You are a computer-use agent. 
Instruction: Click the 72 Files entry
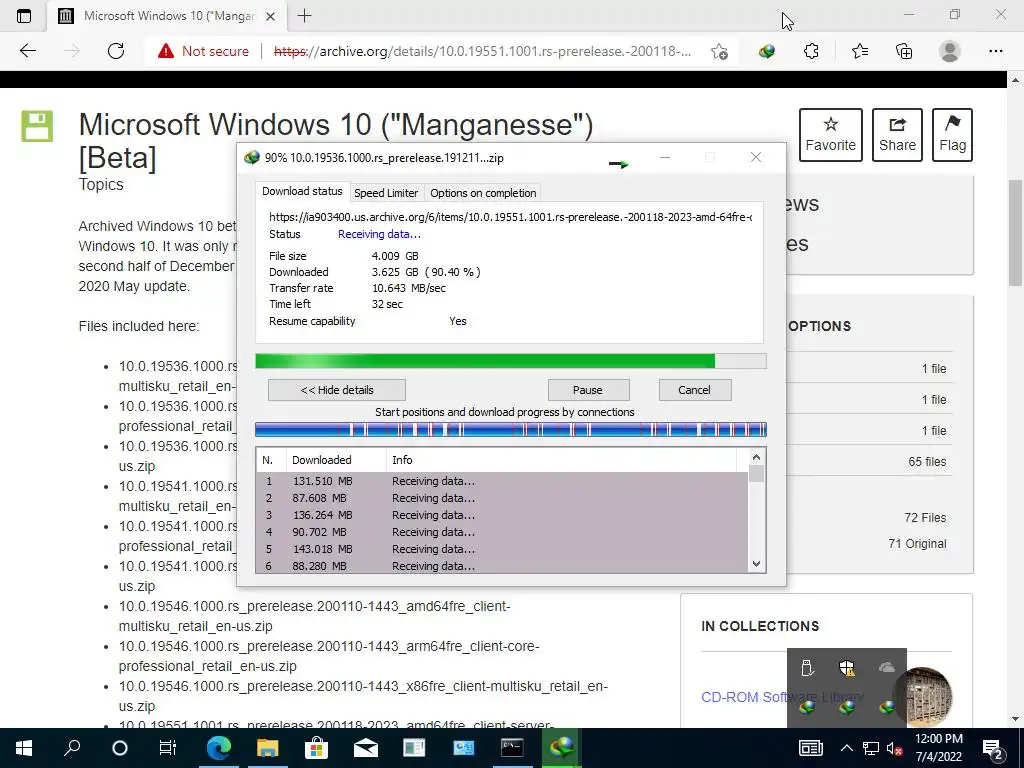pos(925,518)
